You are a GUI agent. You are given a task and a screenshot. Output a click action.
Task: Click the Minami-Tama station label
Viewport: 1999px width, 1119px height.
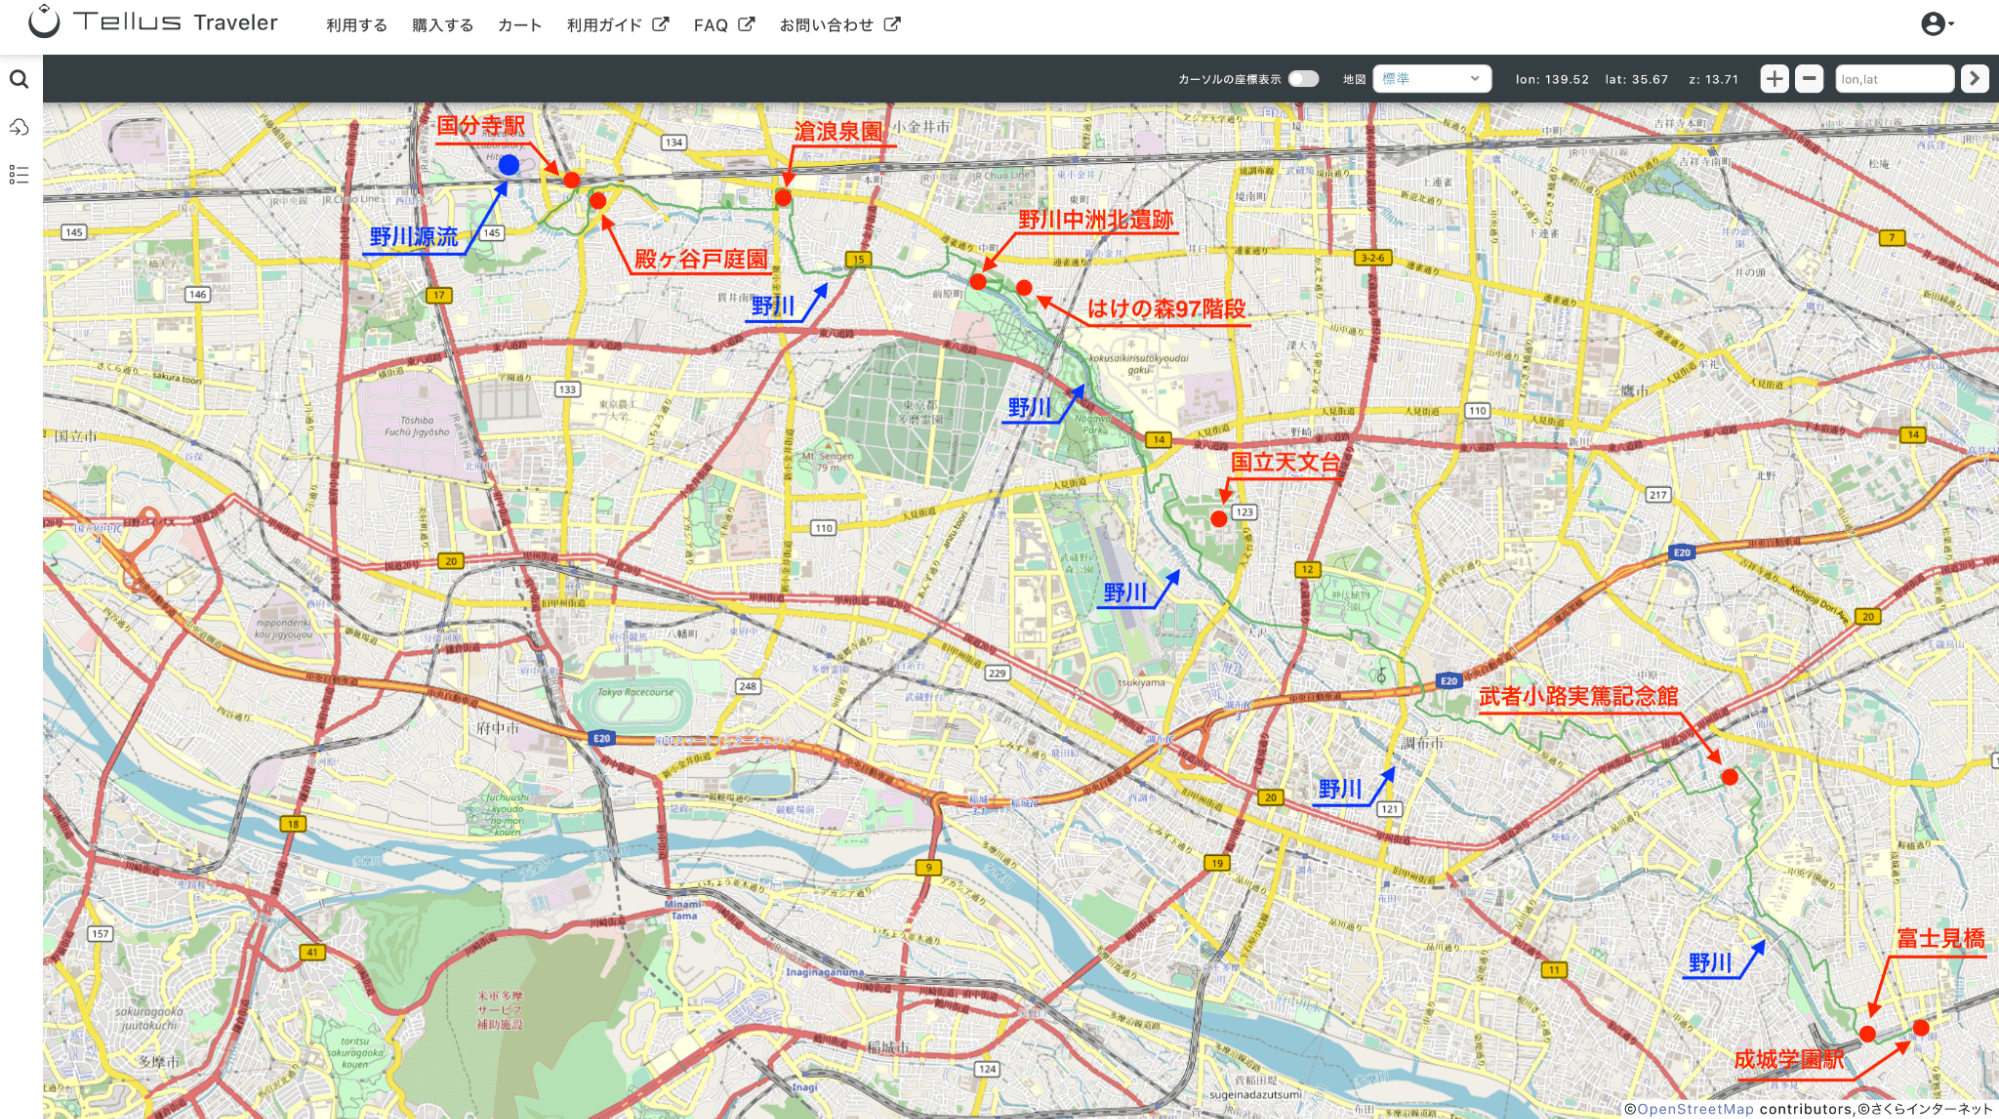[684, 909]
